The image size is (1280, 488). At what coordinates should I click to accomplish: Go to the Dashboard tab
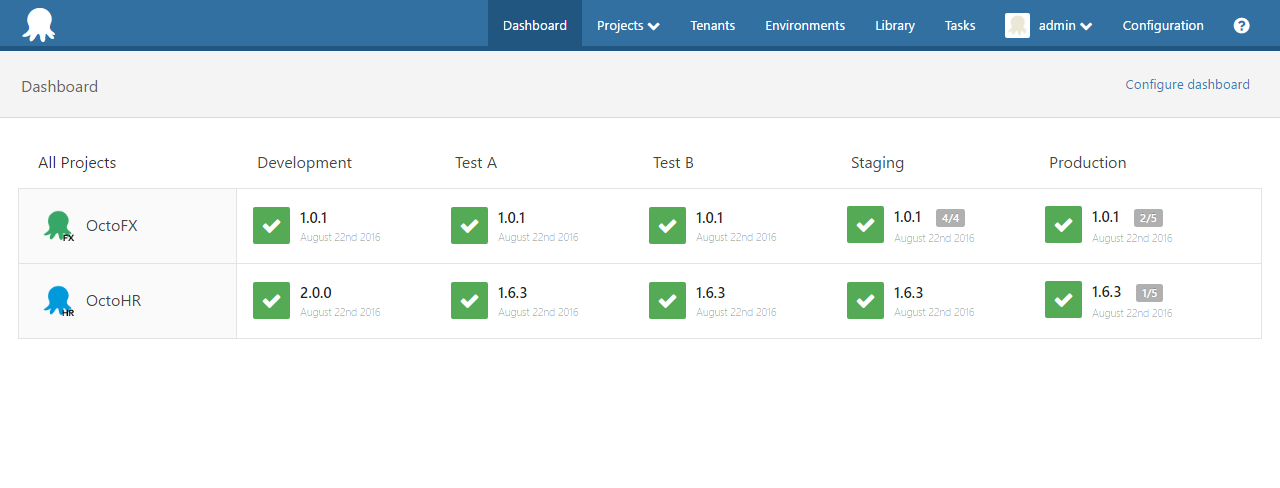tap(535, 26)
